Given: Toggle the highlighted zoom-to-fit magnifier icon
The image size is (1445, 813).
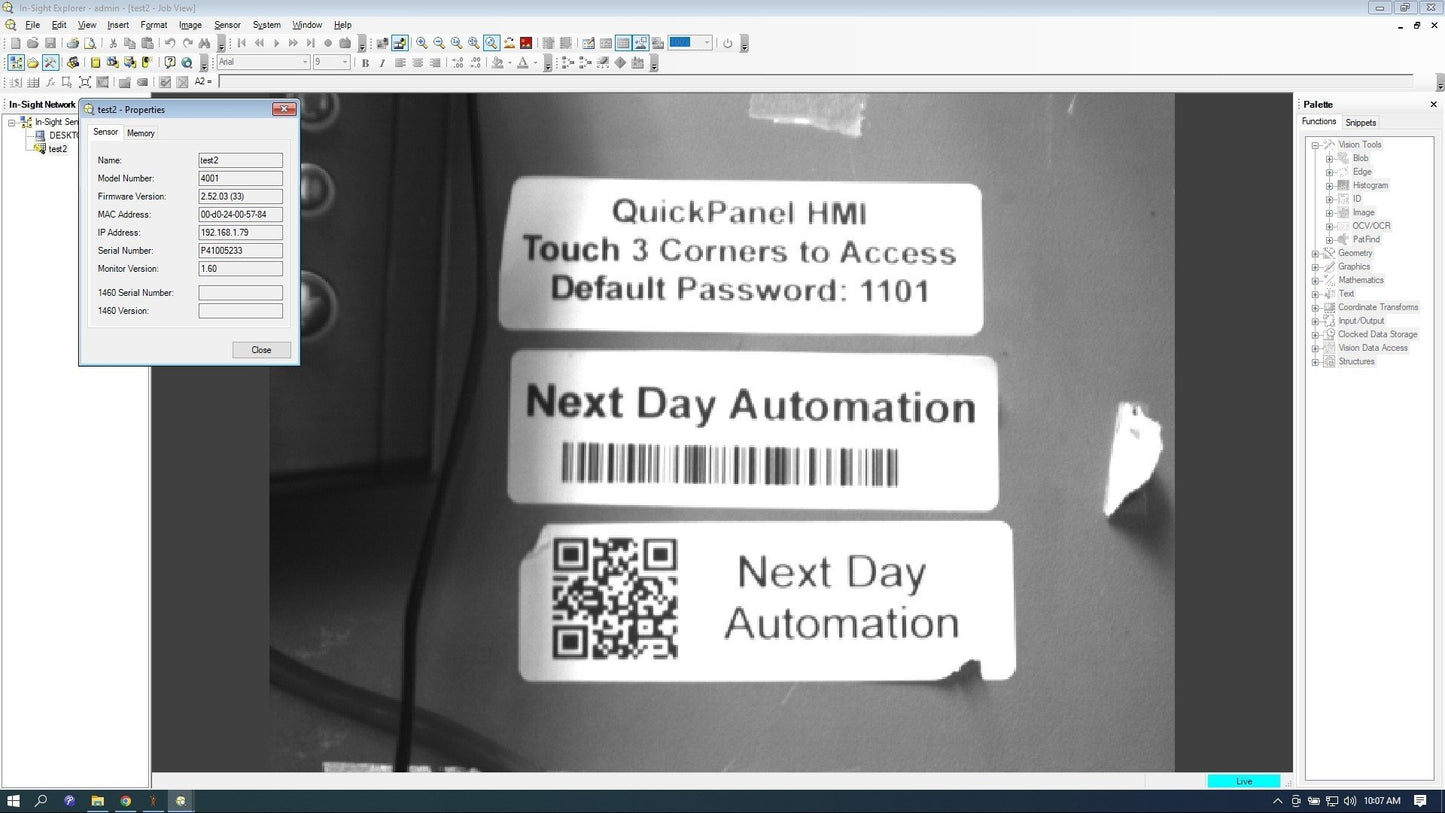Looking at the screenshot, I should click(491, 43).
